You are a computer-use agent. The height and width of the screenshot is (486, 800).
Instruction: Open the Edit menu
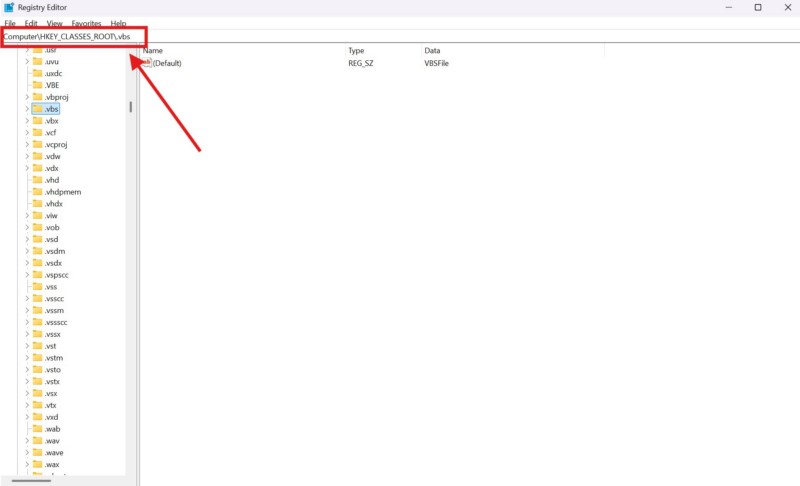(31, 23)
